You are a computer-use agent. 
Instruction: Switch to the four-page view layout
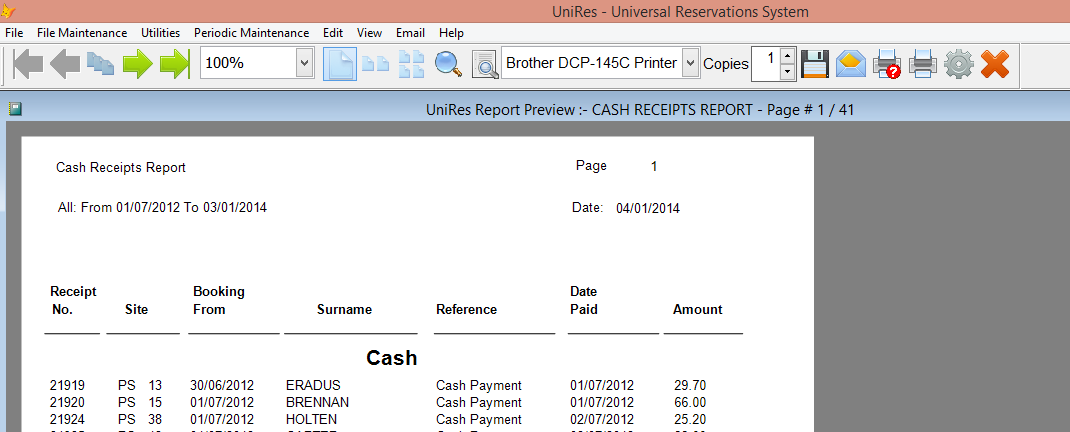411,64
